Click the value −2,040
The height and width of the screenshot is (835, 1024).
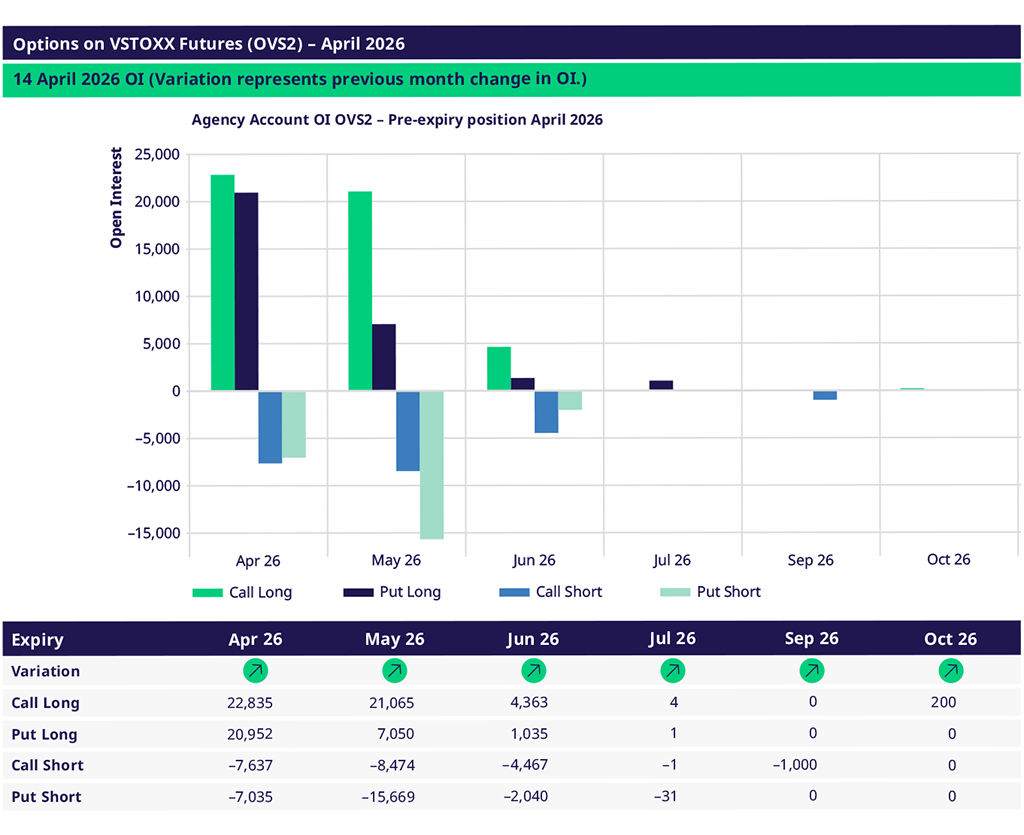(526, 796)
